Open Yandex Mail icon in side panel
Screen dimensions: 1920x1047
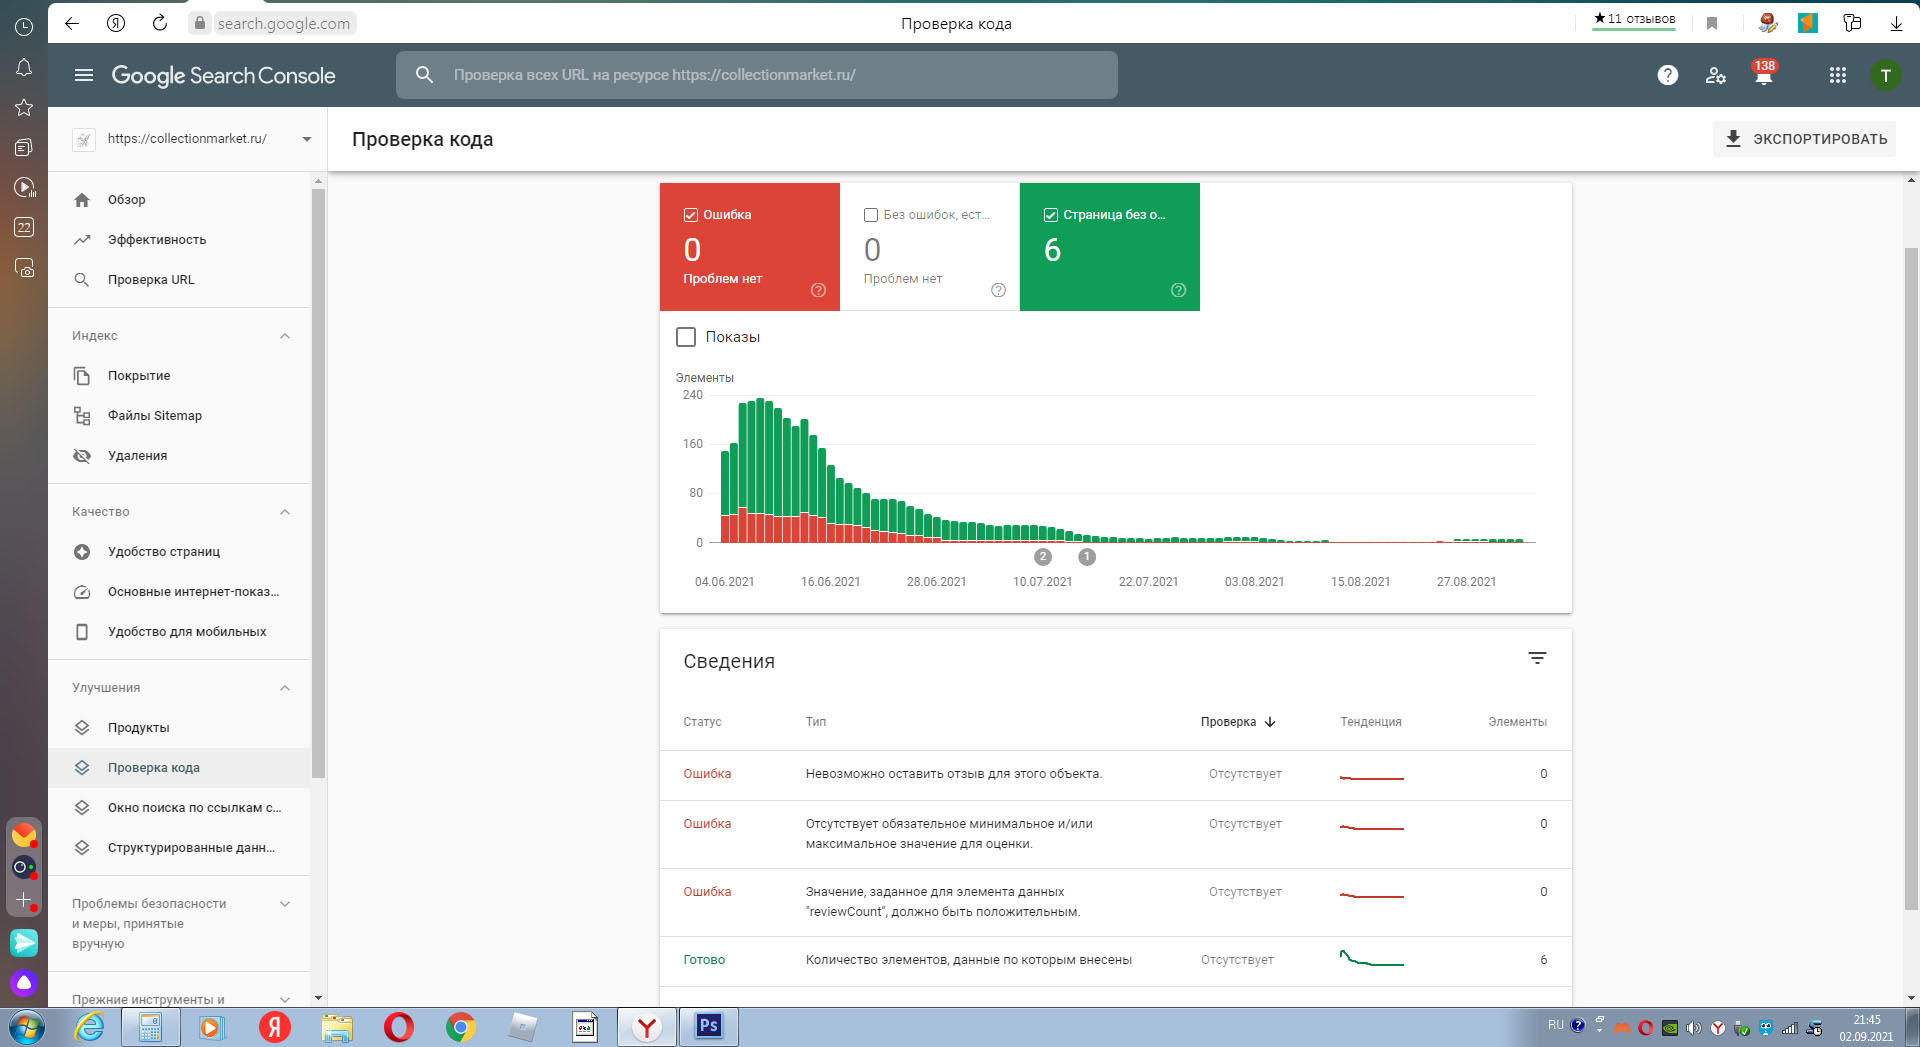click(x=24, y=835)
